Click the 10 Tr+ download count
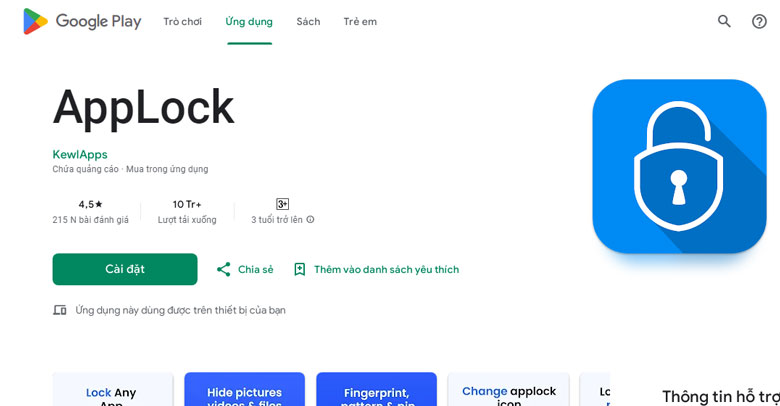The image size is (780, 406). 187,204
